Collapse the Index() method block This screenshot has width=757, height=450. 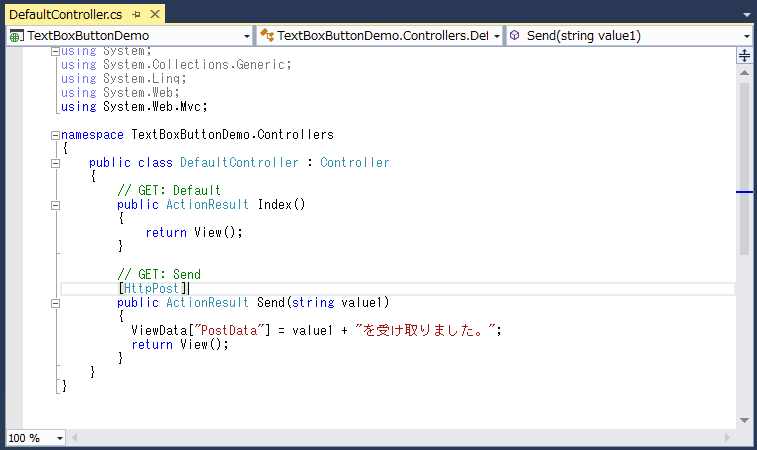(x=56, y=205)
